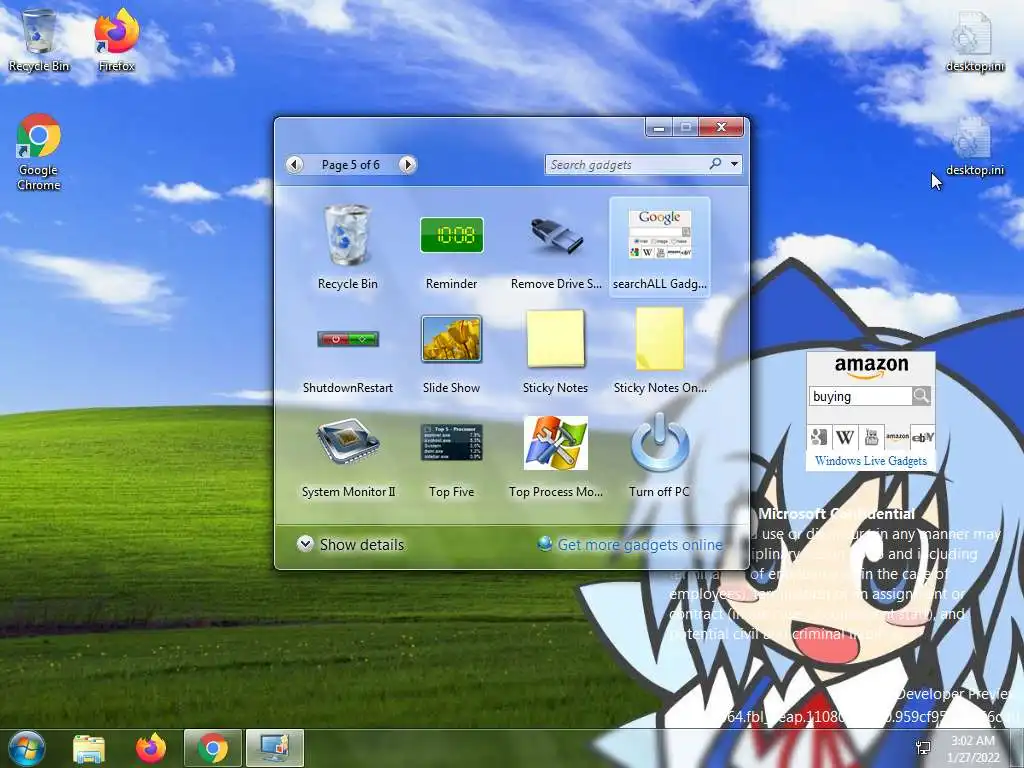Choose the Top Five gadget
Viewport: 1024px width, 768px height.
[451, 456]
